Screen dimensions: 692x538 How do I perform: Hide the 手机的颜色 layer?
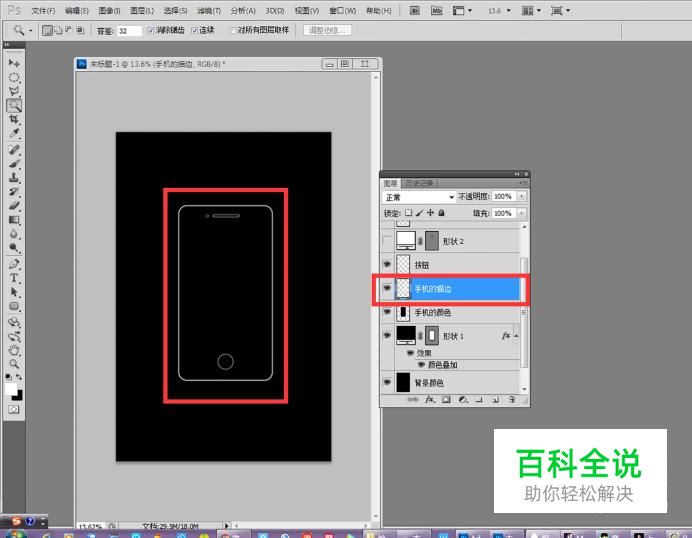point(387,312)
